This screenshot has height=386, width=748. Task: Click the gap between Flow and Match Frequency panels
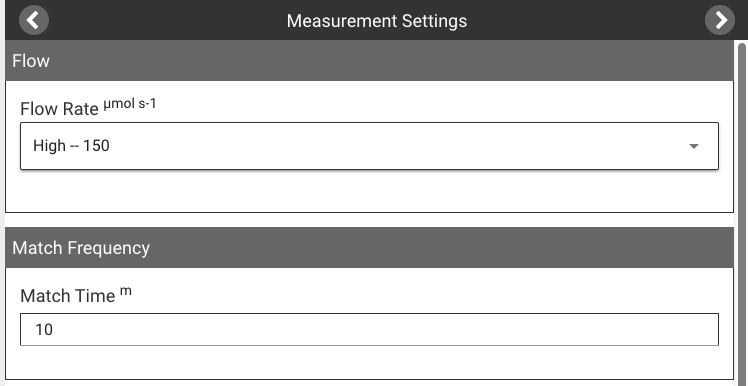tap(369, 220)
